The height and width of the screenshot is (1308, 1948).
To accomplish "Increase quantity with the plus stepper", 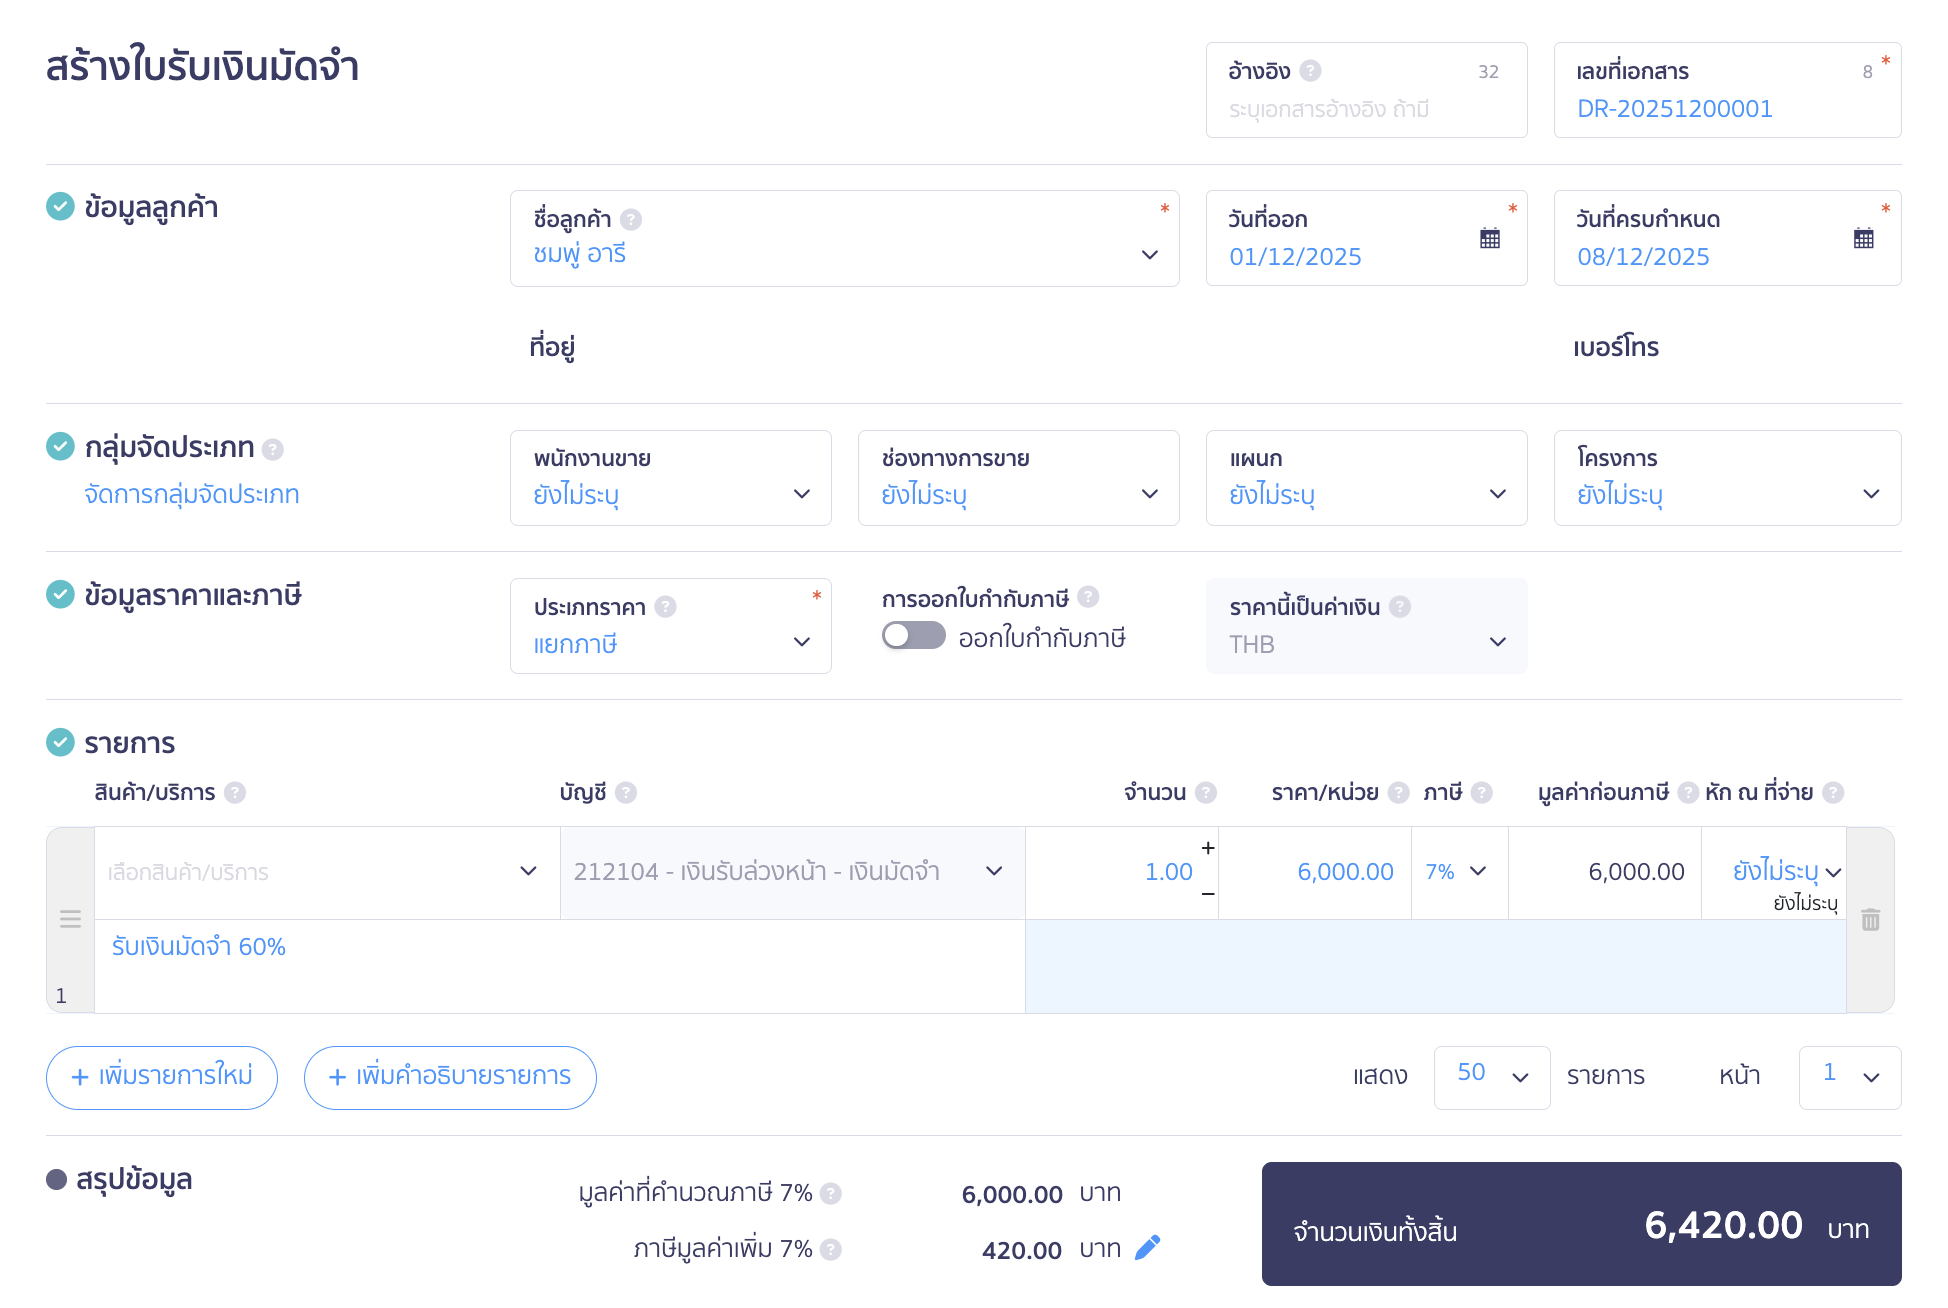I will tap(1208, 848).
